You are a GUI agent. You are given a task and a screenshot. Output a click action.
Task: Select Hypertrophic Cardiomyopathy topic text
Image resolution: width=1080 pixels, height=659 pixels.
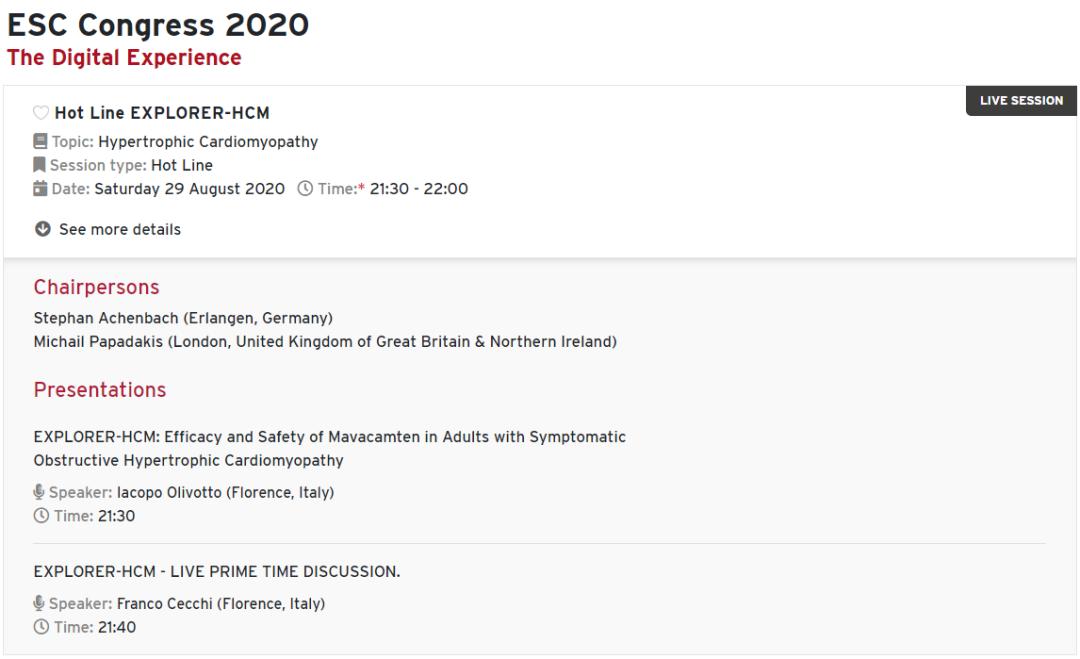coord(208,141)
